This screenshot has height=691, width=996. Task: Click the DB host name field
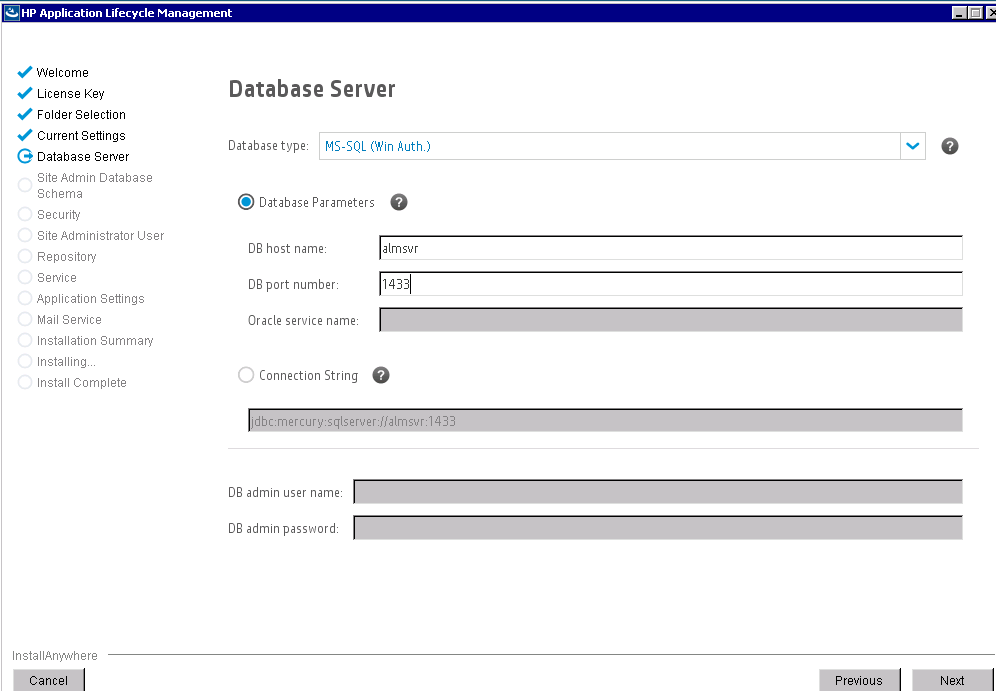(x=671, y=248)
